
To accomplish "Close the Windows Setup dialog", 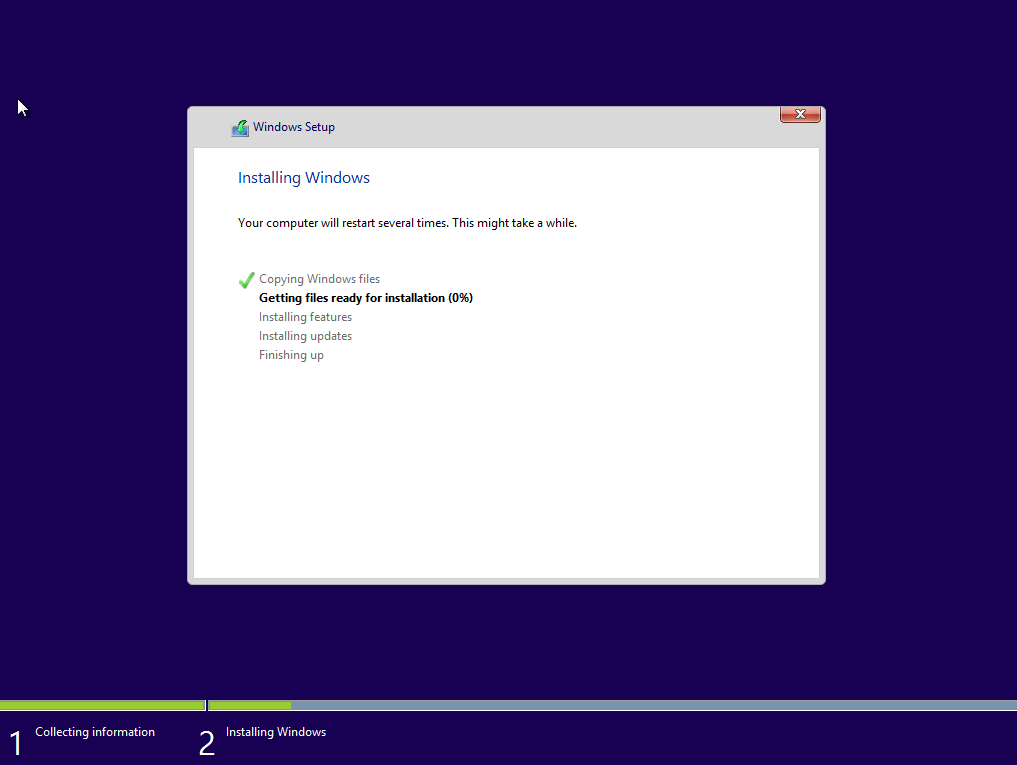I will tap(800, 114).
